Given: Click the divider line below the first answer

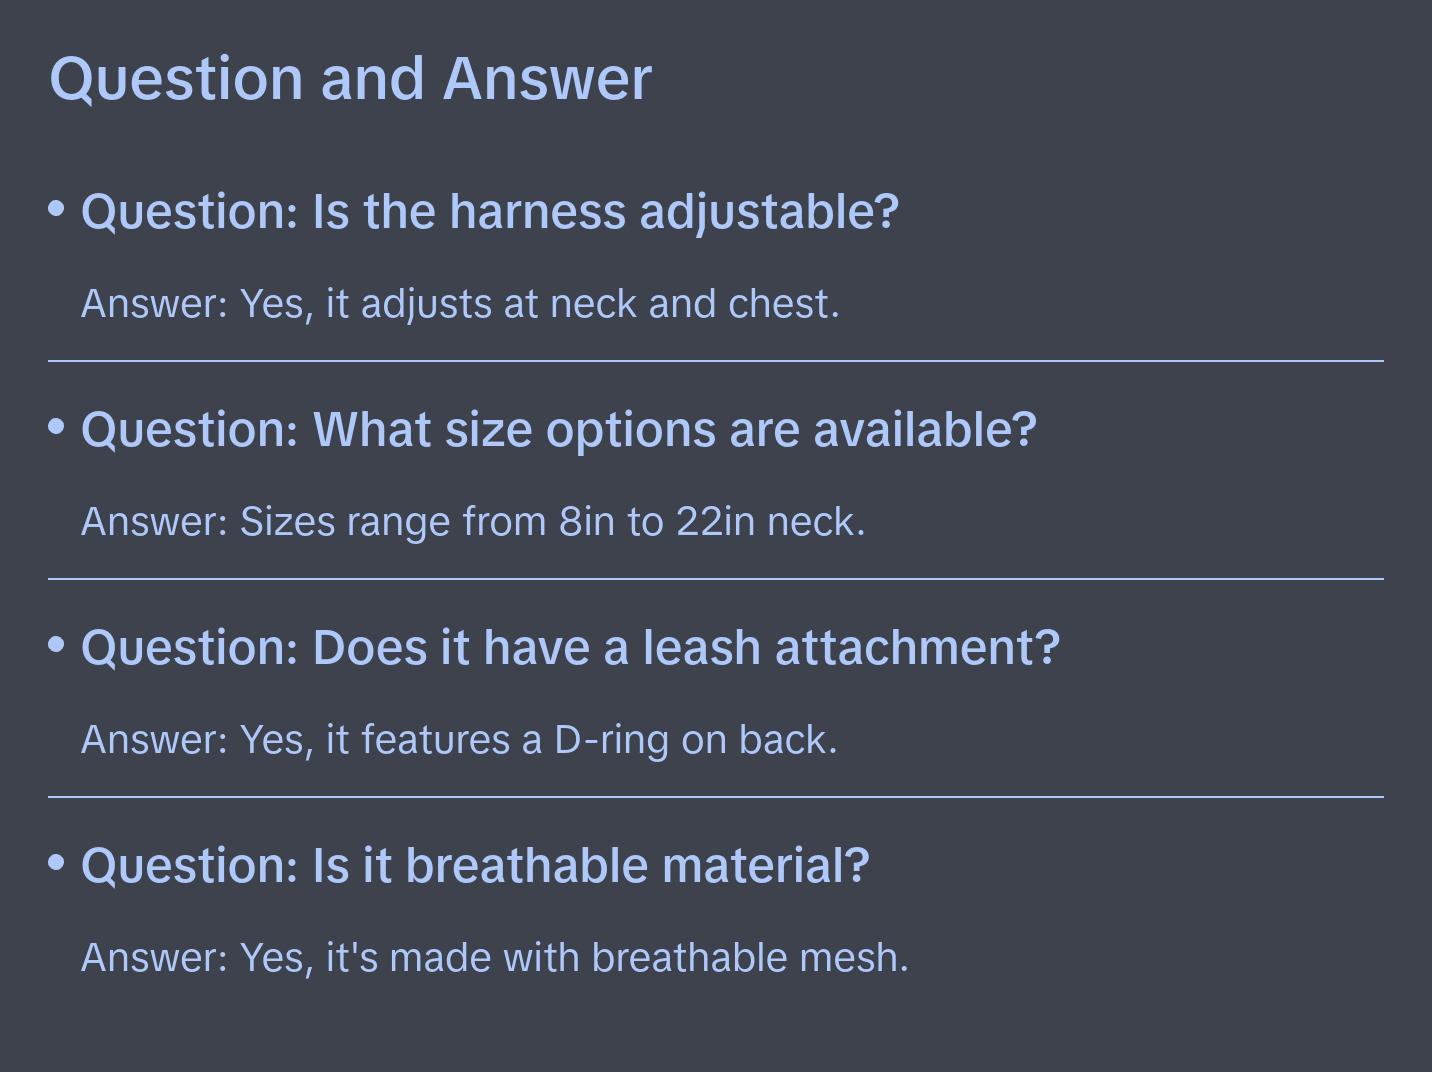Looking at the screenshot, I should [716, 361].
